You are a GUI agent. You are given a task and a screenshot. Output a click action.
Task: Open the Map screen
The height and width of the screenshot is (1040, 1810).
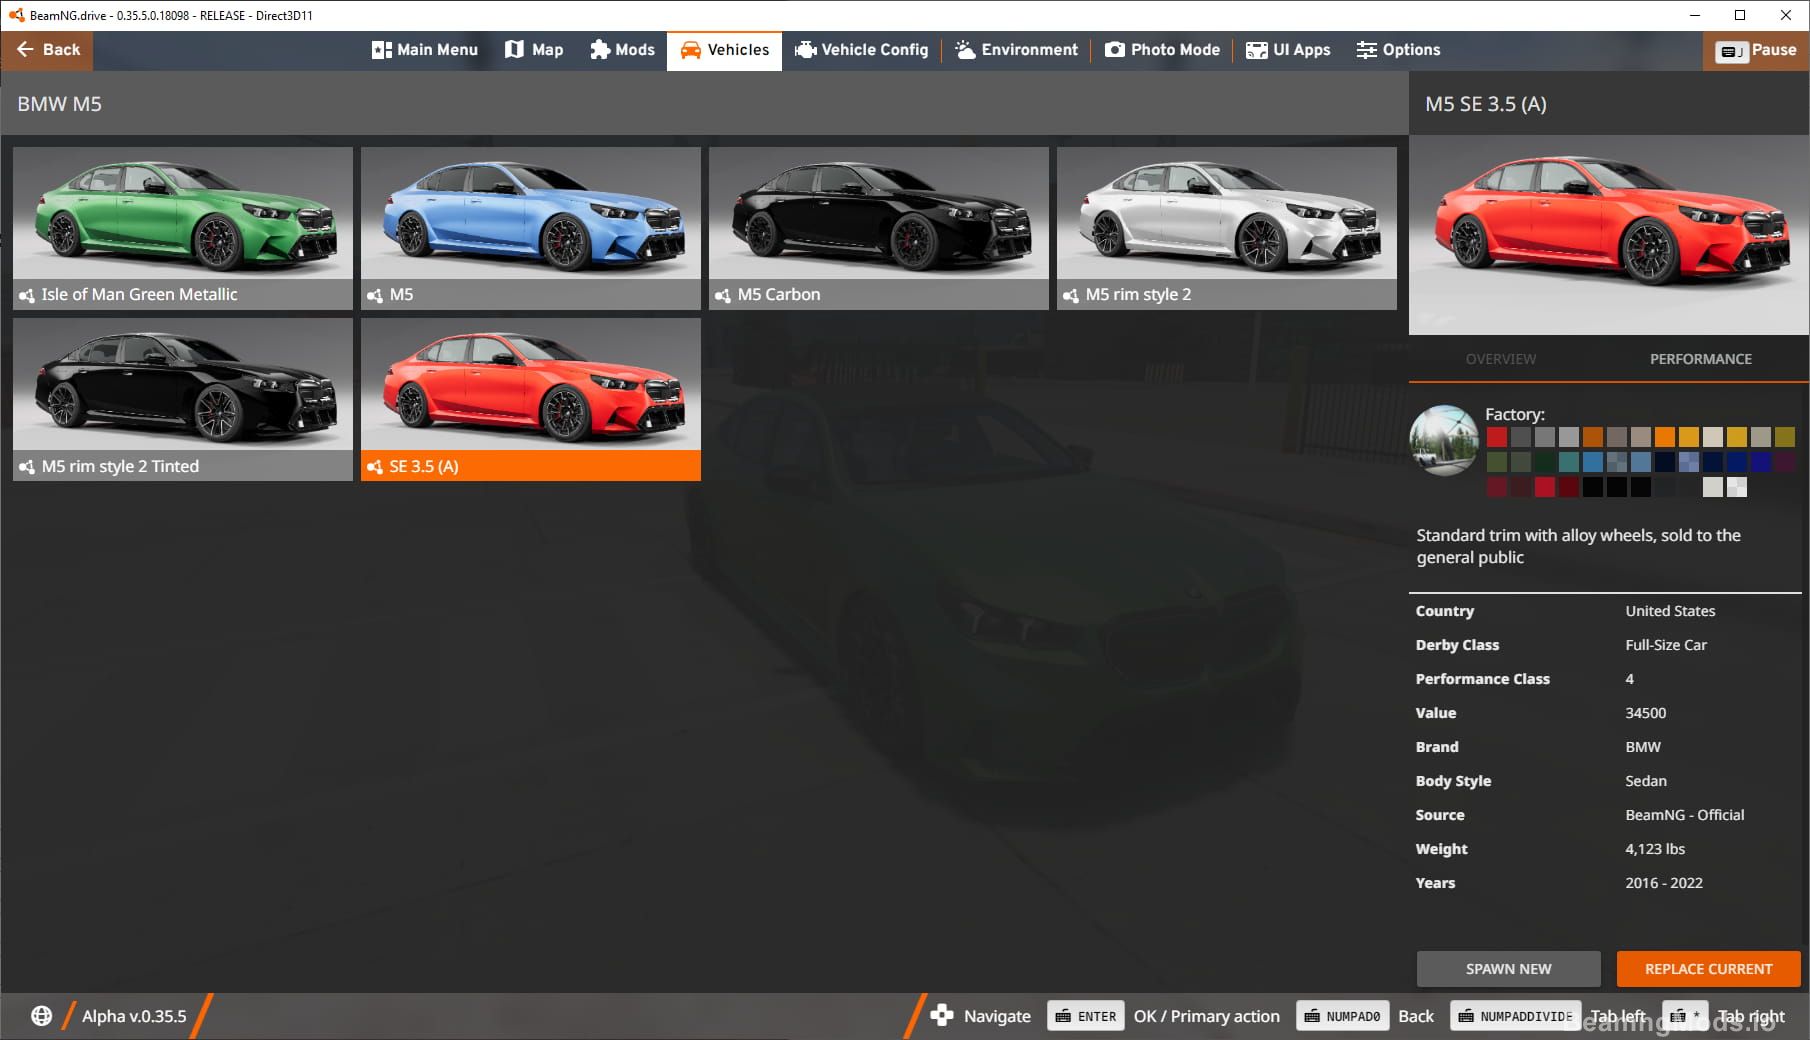(534, 50)
